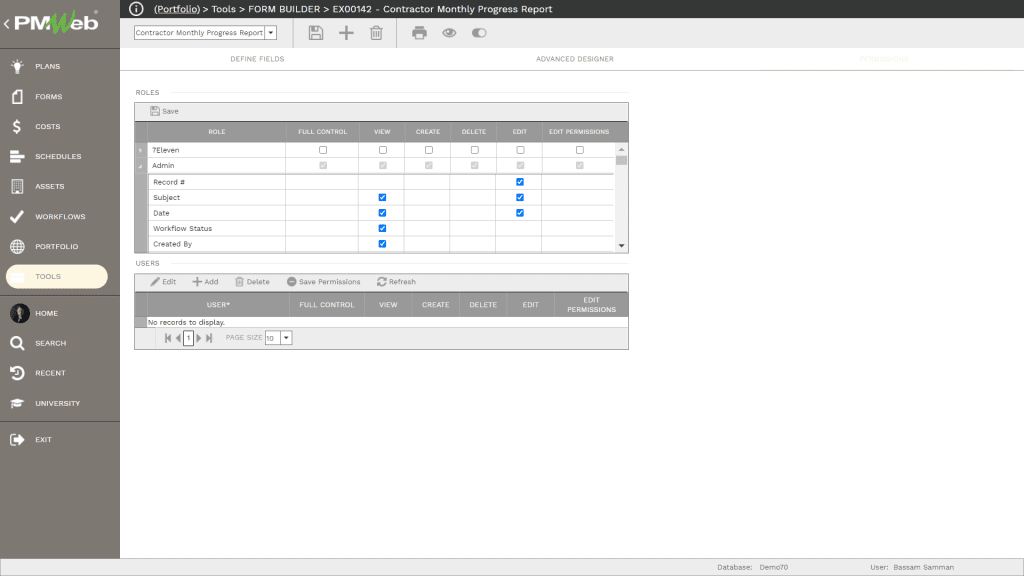This screenshot has width=1024, height=576.
Task: Uncheck Edit for Record # field
Action: (x=520, y=182)
